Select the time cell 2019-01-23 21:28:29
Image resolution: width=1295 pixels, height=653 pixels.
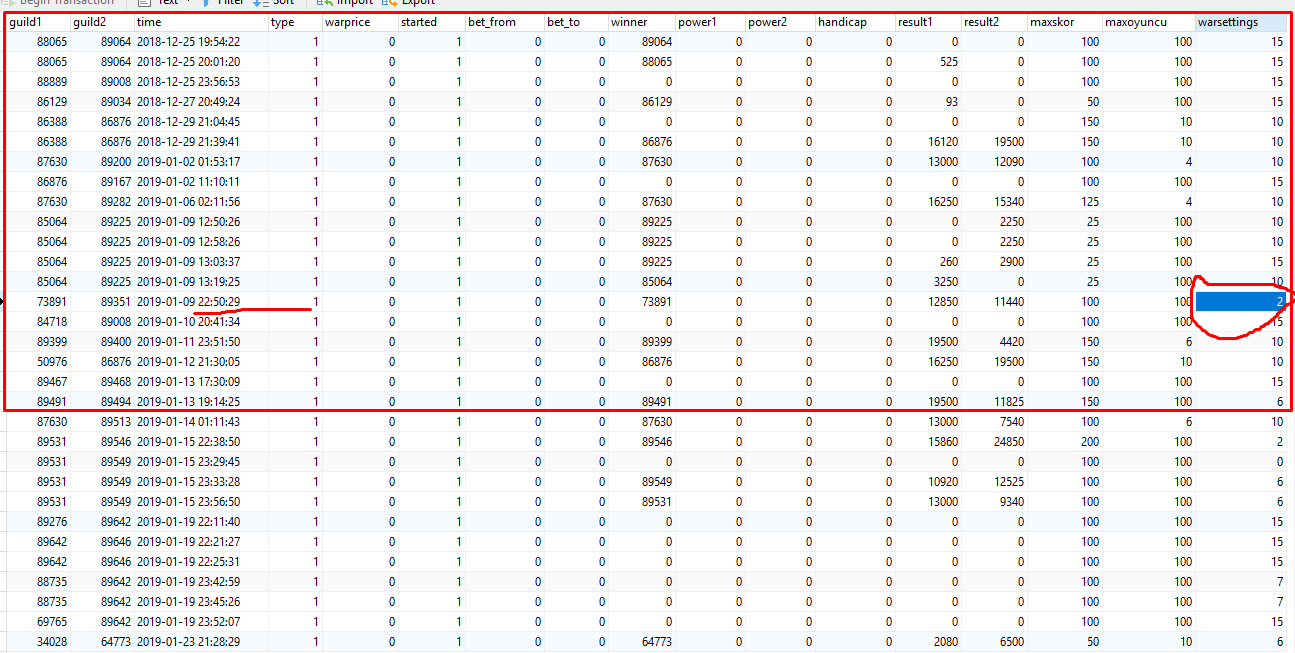[188, 642]
